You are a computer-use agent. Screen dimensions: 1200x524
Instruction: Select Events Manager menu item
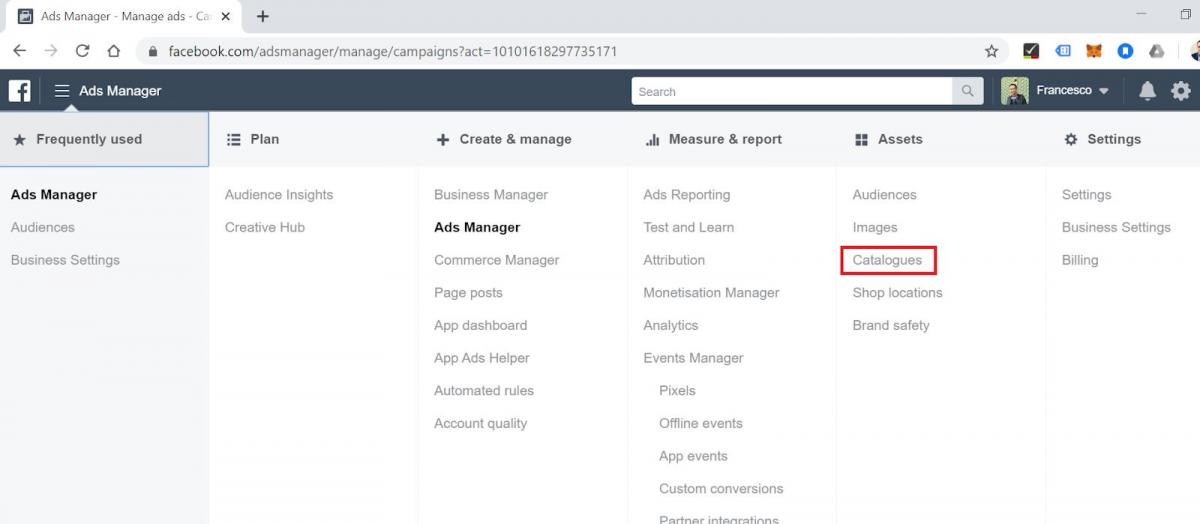click(693, 358)
